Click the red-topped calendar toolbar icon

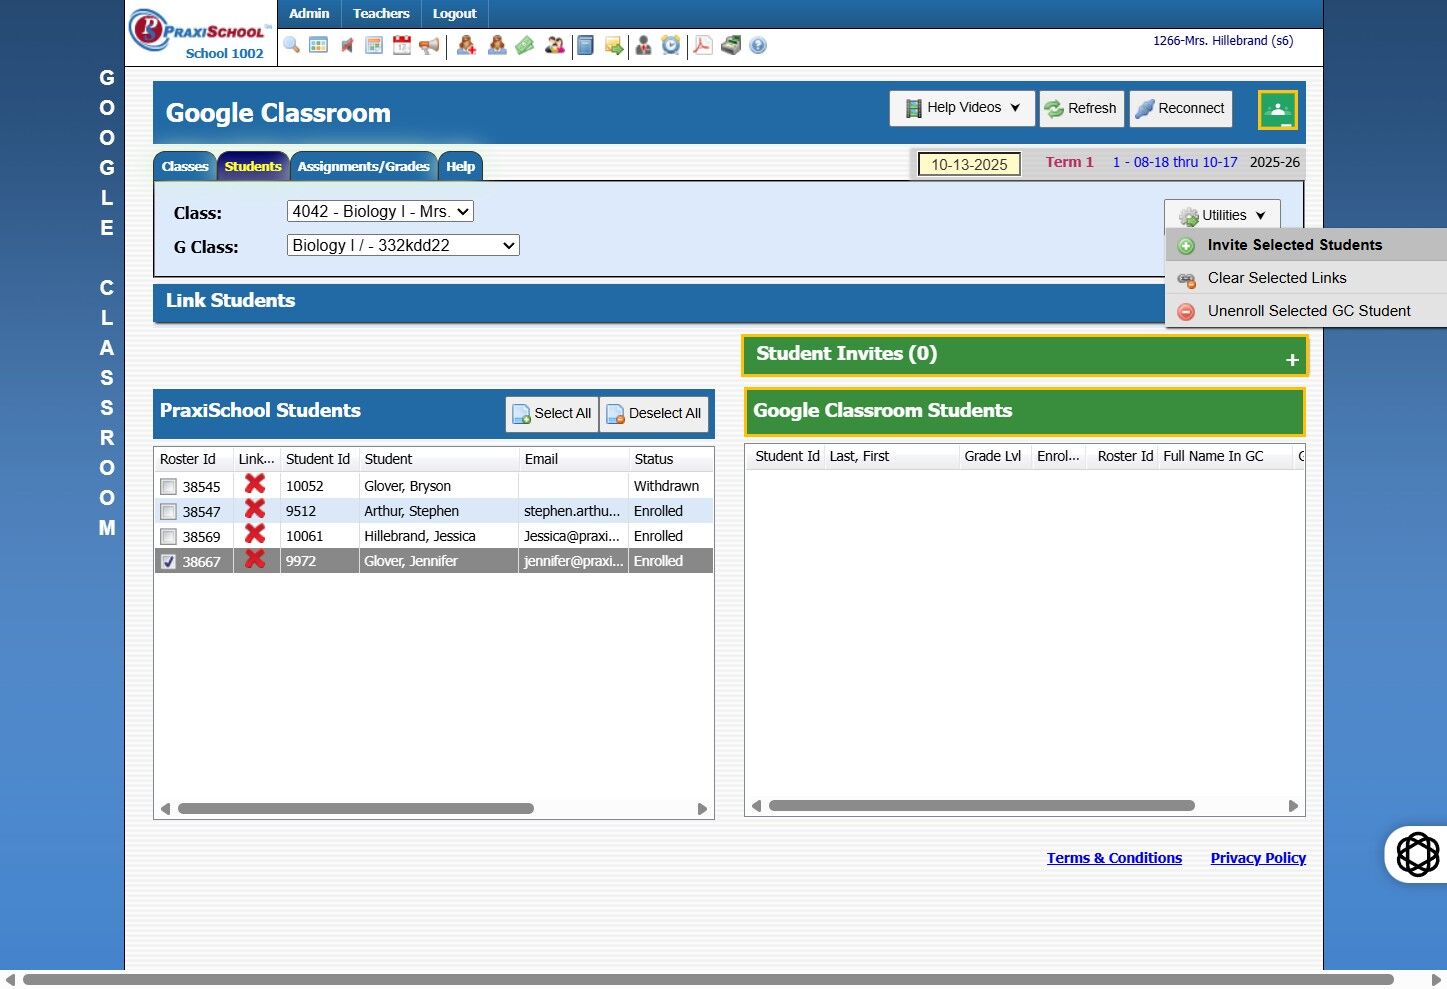click(402, 45)
